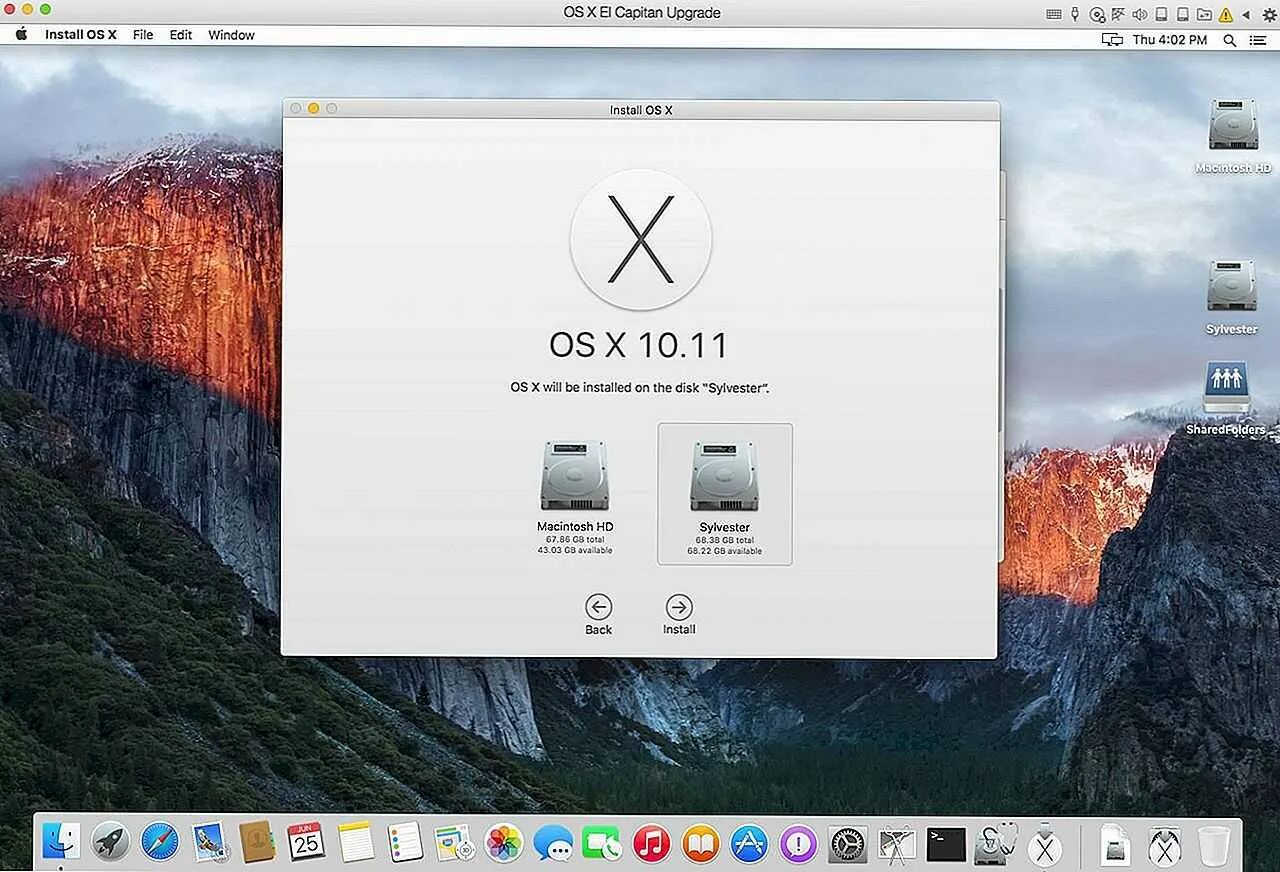Click the displays mirroring menu bar icon
Image resolution: width=1280 pixels, height=872 pixels.
pos(1112,40)
